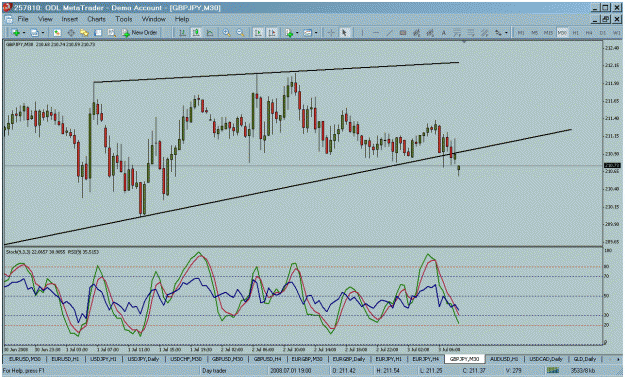
Task: Switch to the USDJPY,Daily chart tab
Action: pyautogui.click(x=143, y=359)
